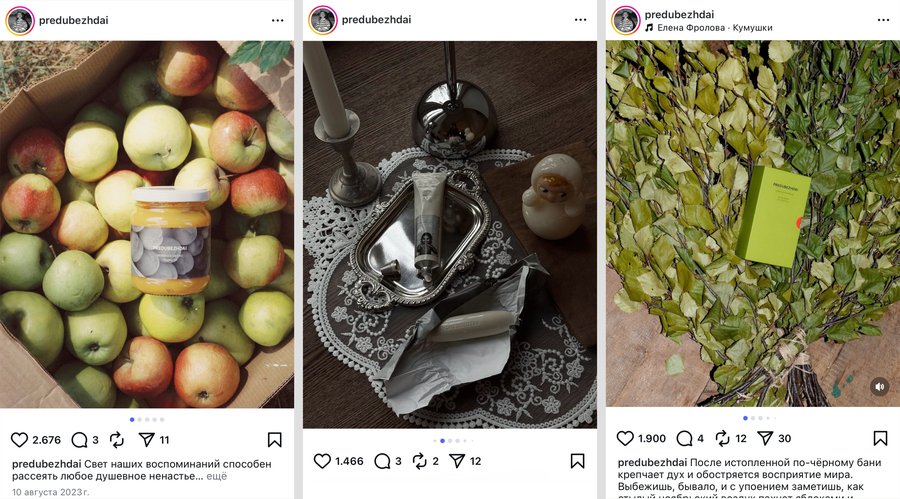Click the heart on green leaves post

625,438
